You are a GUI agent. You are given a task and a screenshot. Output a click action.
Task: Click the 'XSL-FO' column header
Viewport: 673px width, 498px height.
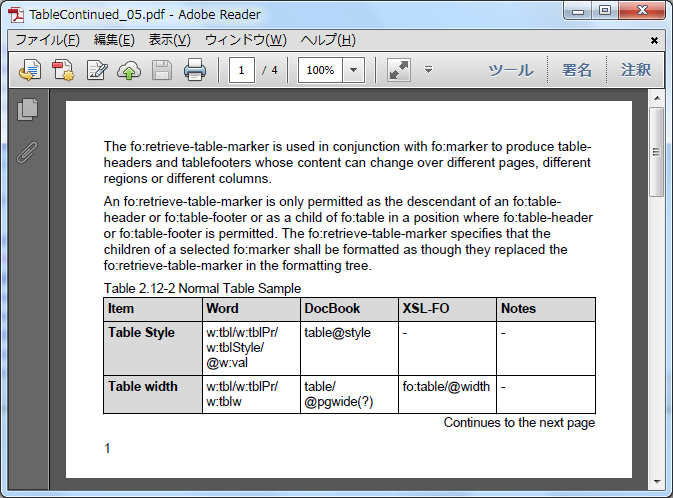pos(447,309)
